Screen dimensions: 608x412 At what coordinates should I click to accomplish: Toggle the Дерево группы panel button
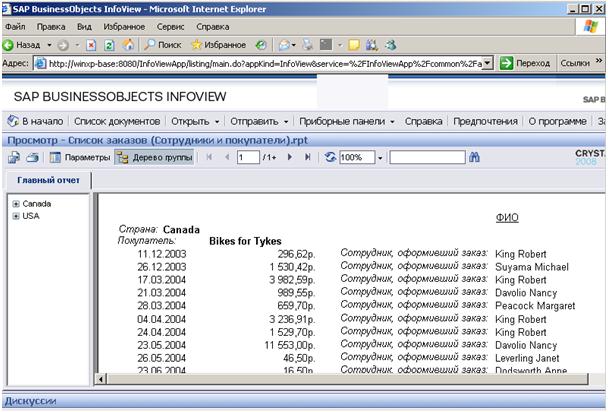pos(154,157)
